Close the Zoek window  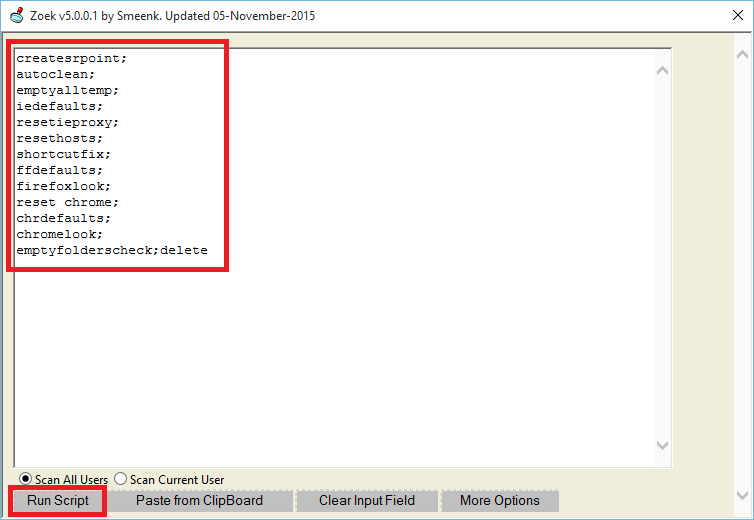pyautogui.click(x=730, y=16)
